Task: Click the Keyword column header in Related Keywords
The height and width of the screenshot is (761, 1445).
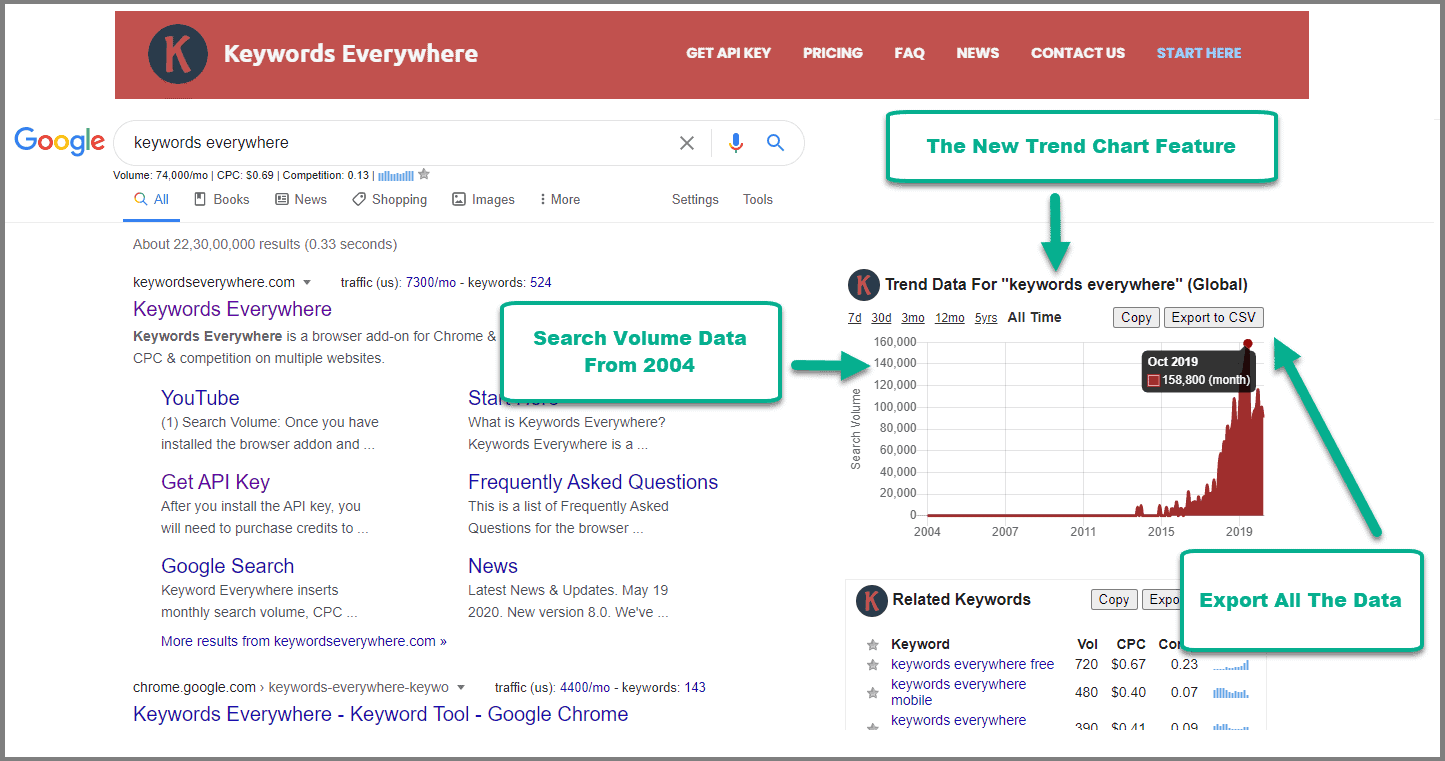Action: 920,644
